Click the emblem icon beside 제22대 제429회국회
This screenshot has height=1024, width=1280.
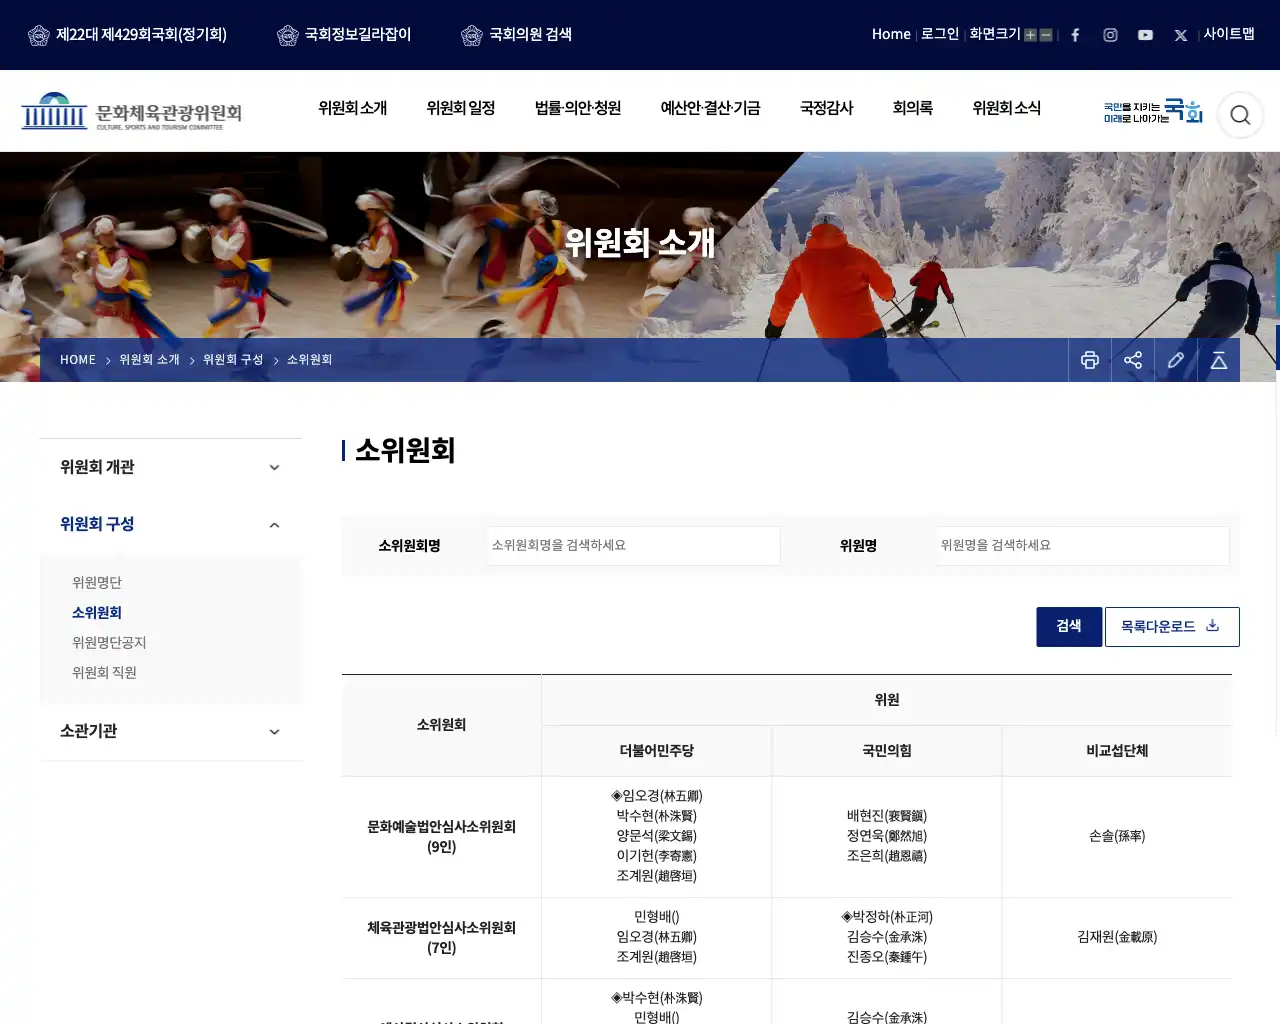[x=39, y=35]
